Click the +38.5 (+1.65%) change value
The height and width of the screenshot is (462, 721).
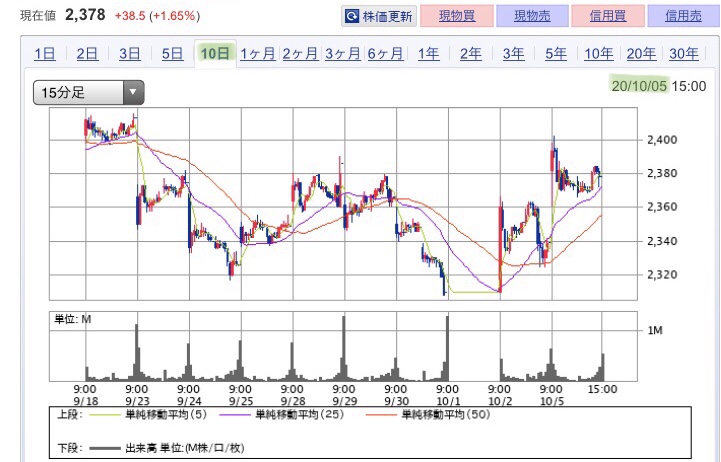[157, 16]
